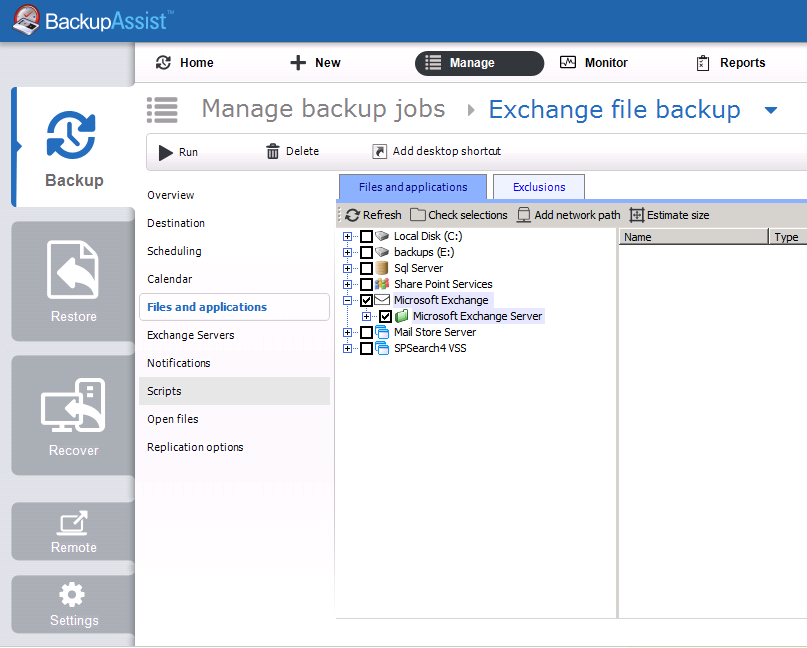Click the Microsoft Exchange envelope icon

381,300
